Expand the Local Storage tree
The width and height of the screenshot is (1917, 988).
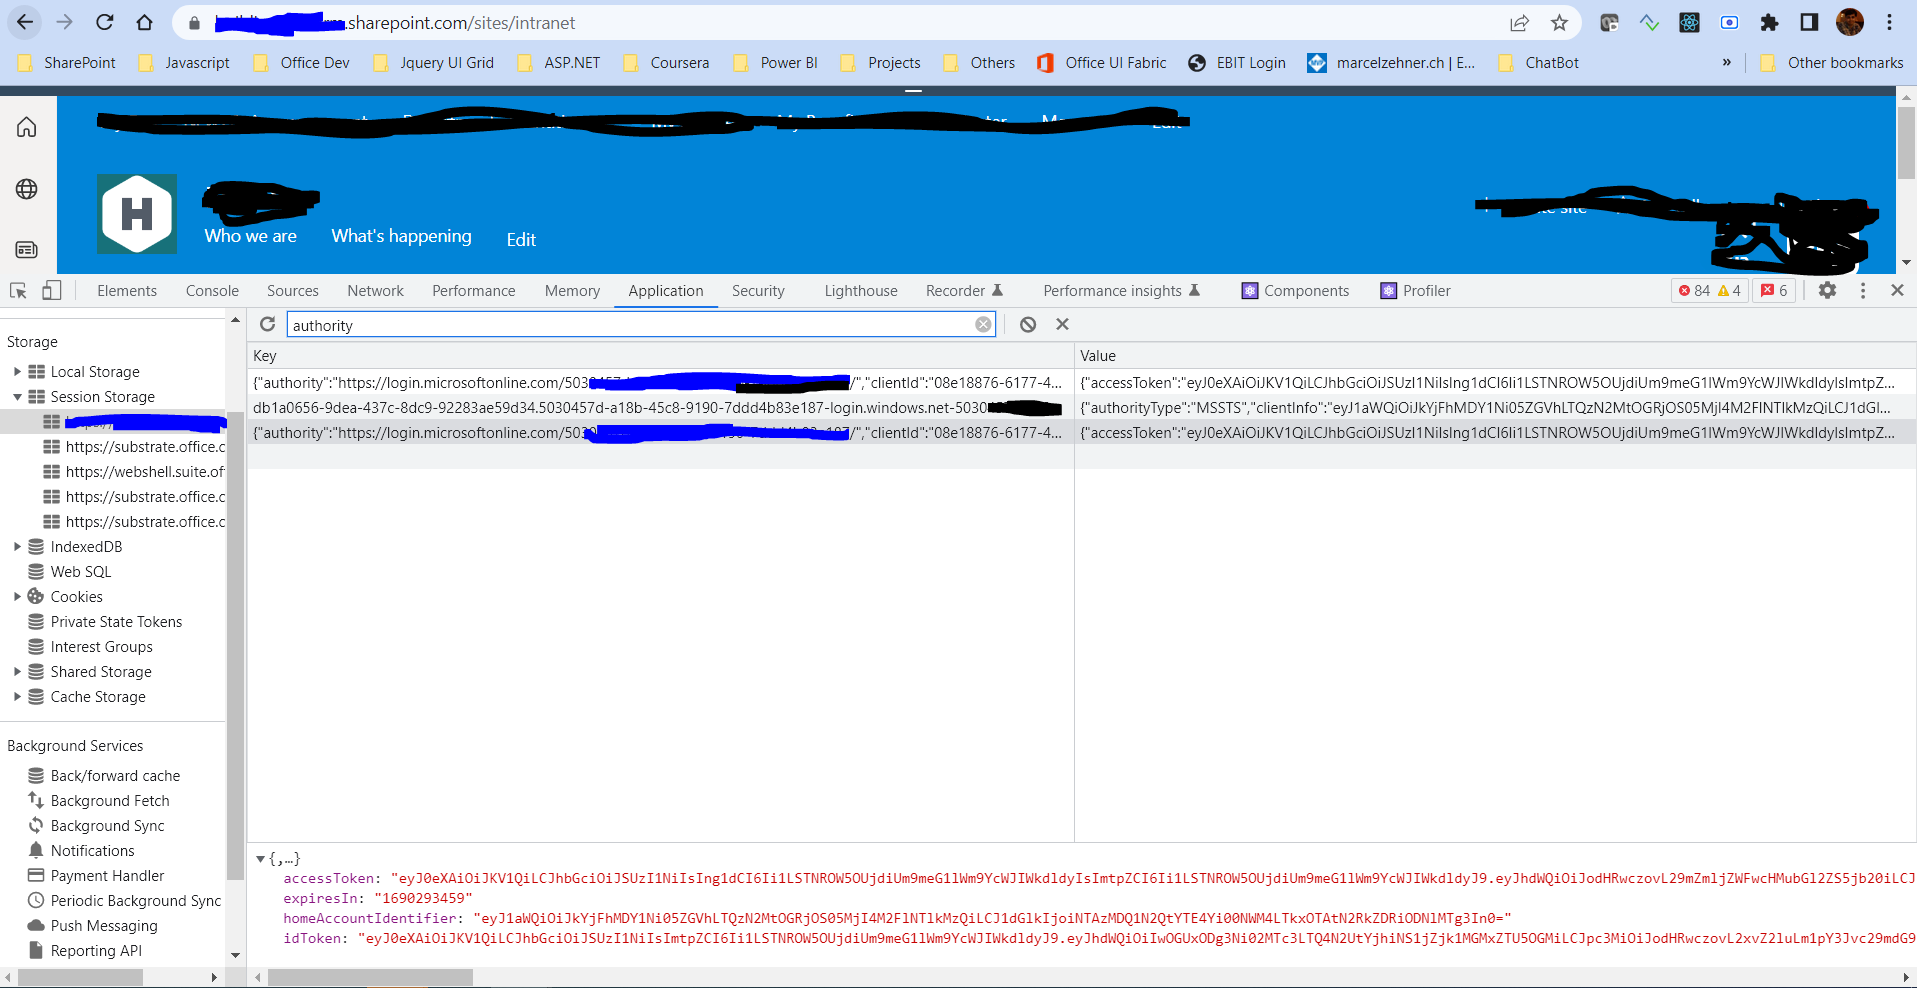coord(17,371)
